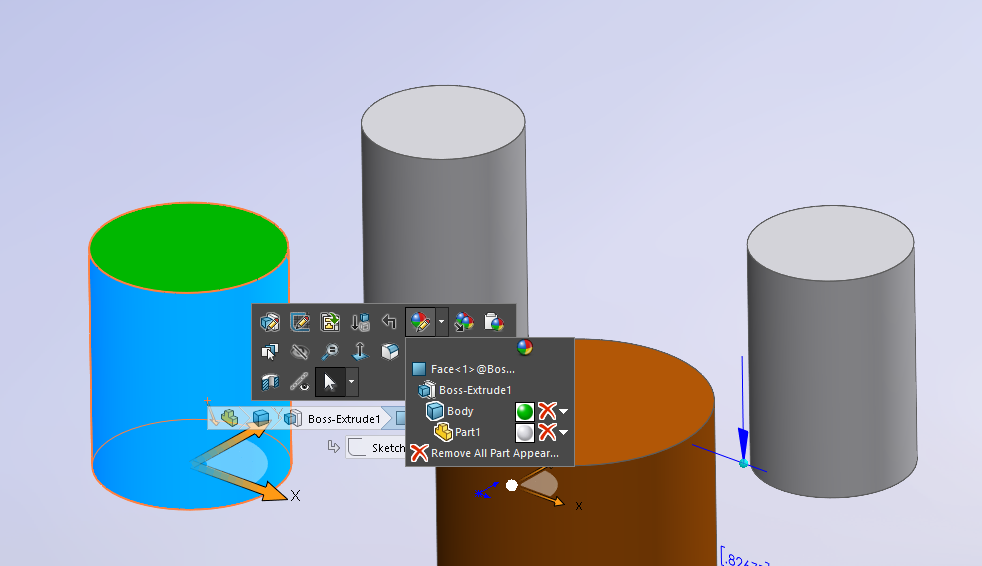This screenshot has height=566, width=982.
Task: Open the Appearances edit icon
Action: coord(420,322)
